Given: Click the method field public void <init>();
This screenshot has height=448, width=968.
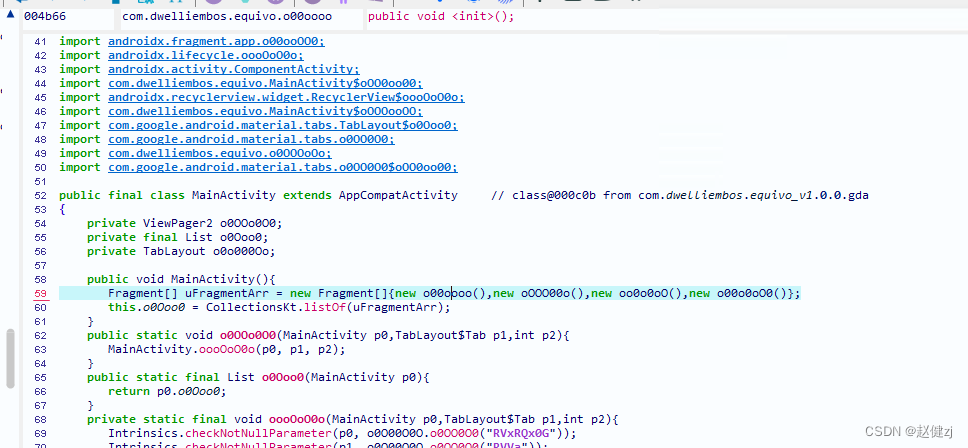Looking at the screenshot, I should tap(666, 17).
